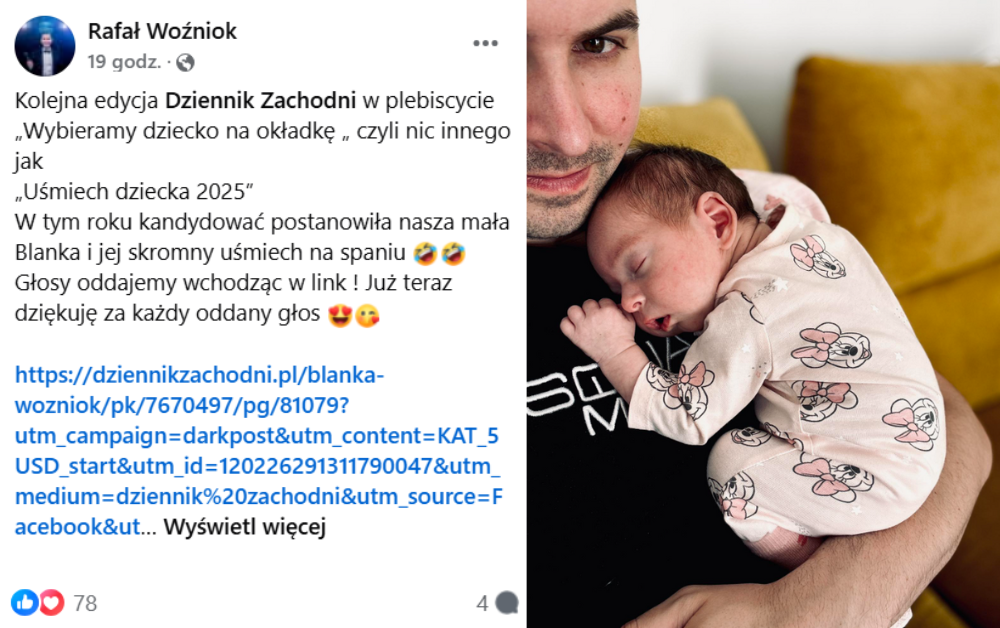The width and height of the screenshot is (1000, 628).
Task: Click the kissing face emoji
Action: coord(367,315)
